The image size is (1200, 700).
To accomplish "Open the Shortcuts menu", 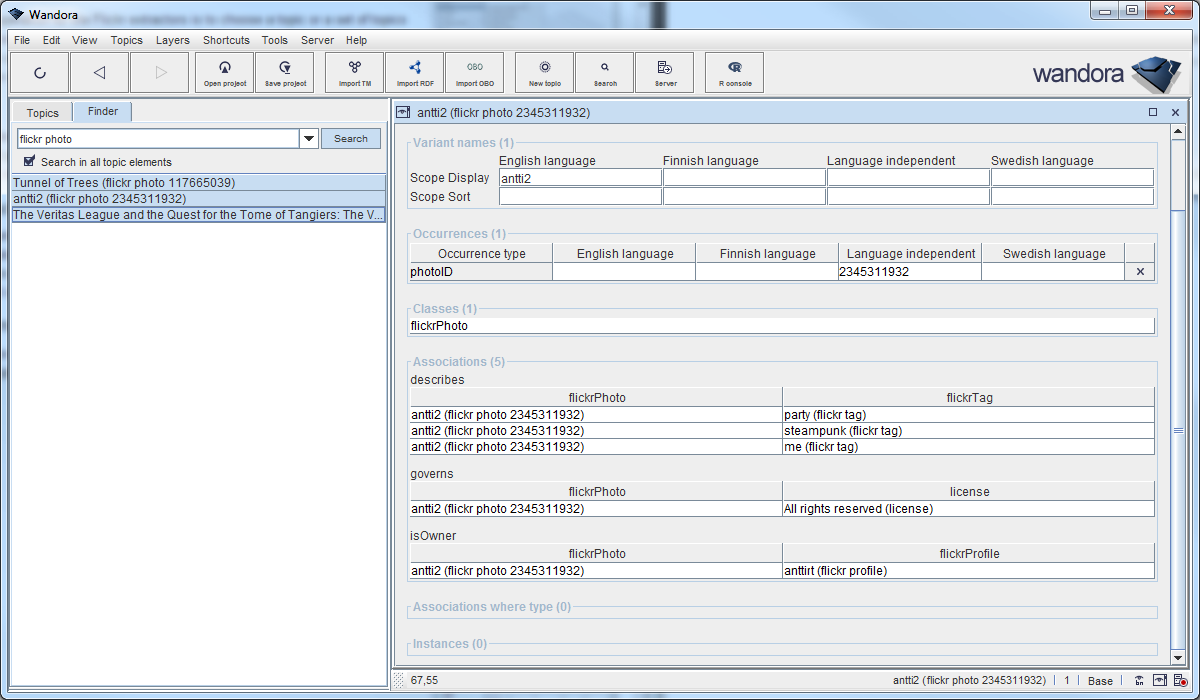I will coord(226,40).
